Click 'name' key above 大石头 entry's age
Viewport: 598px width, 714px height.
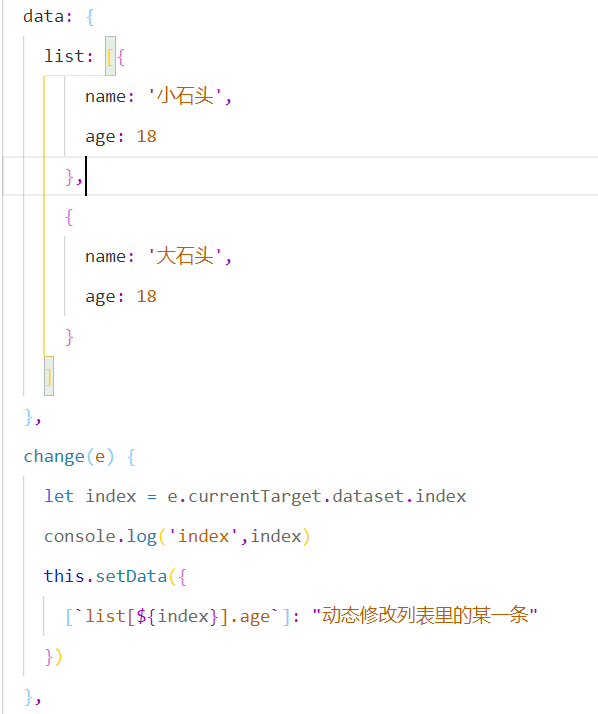[106, 256]
